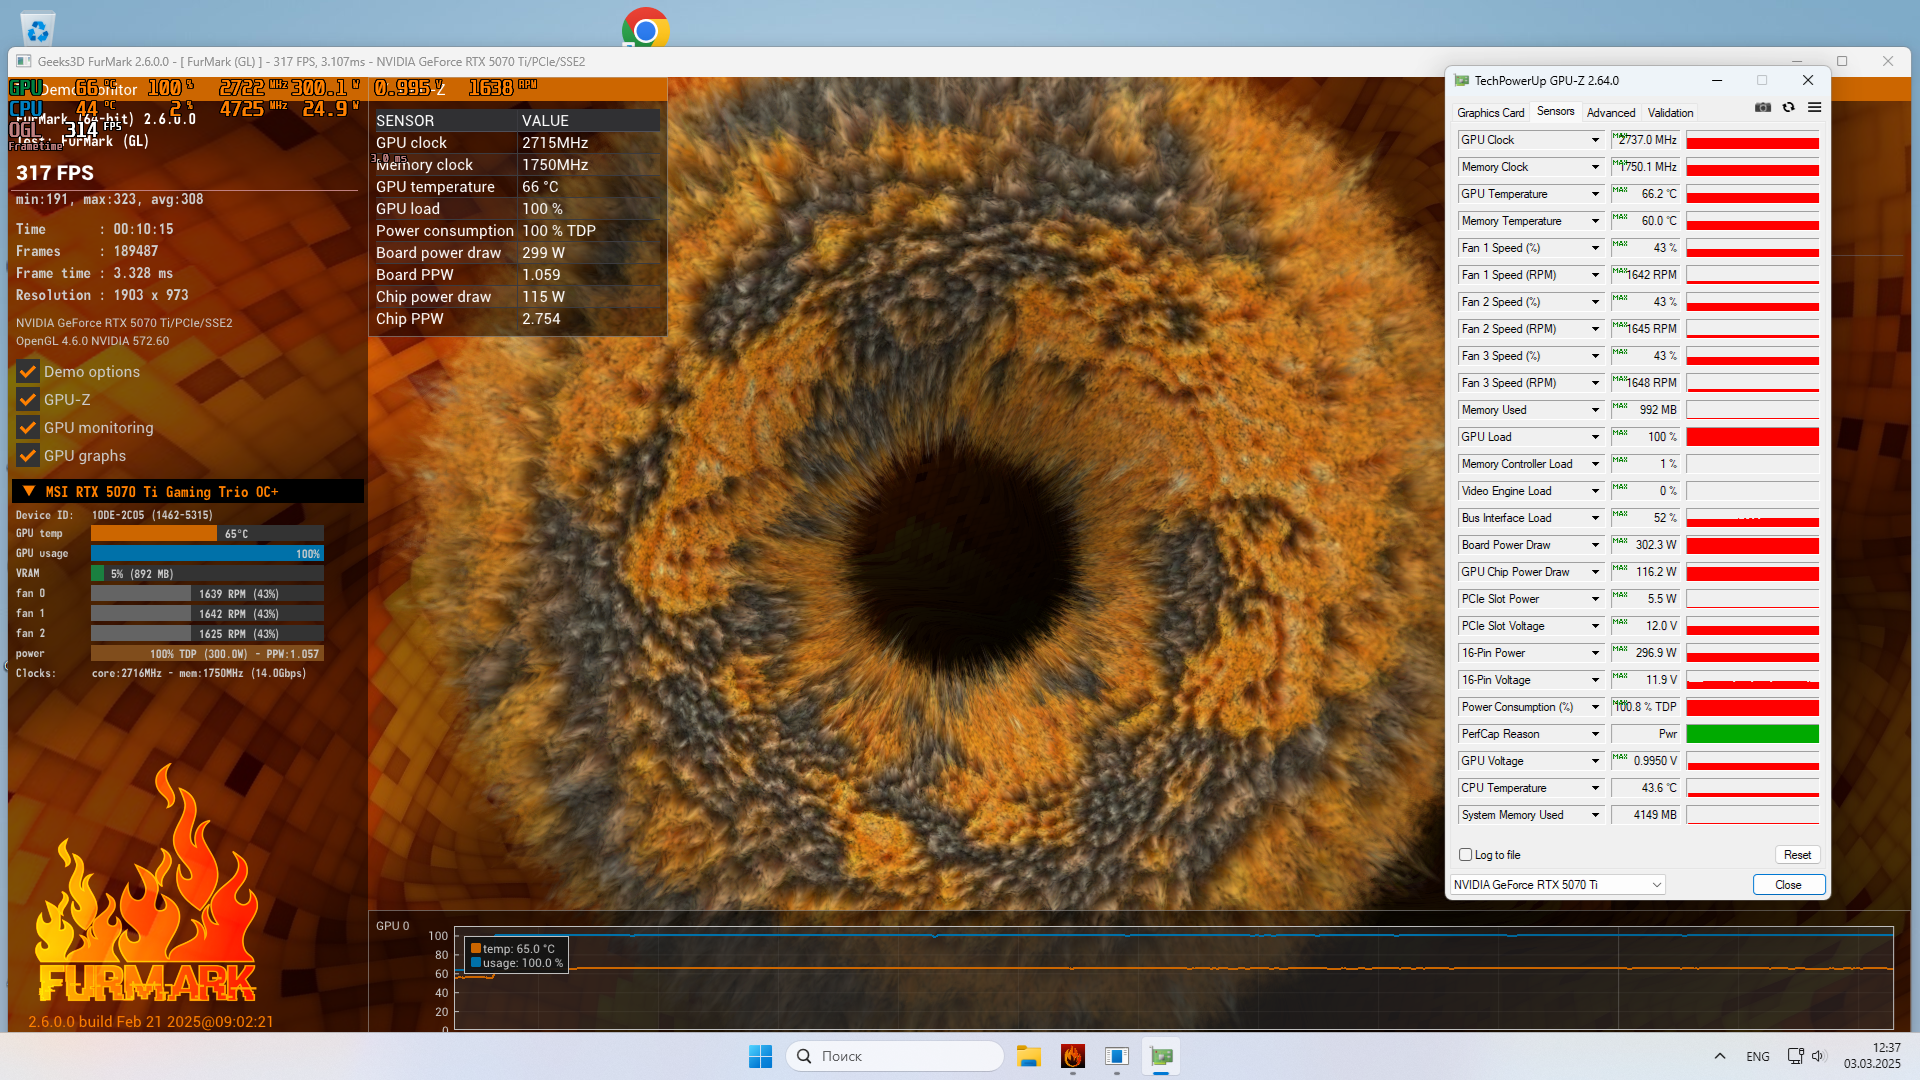The image size is (1920, 1080).
Task: Uncheck the Demo options checkbox
Action: point(28,371)
